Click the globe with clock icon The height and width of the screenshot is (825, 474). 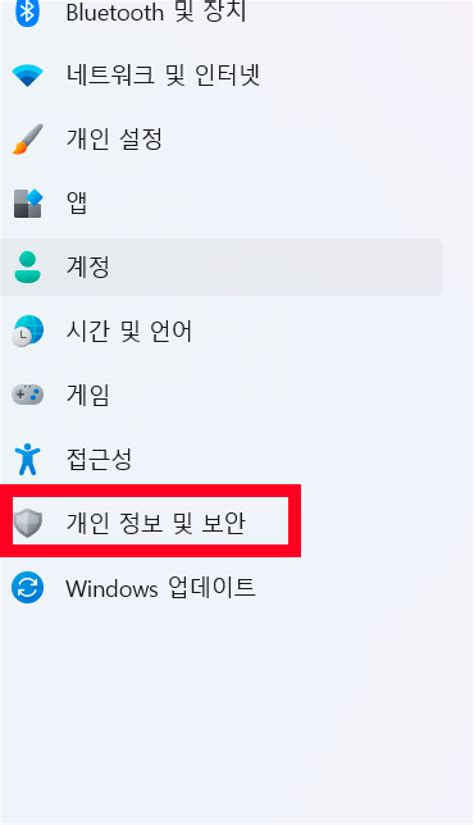click(x=27, y=331)
